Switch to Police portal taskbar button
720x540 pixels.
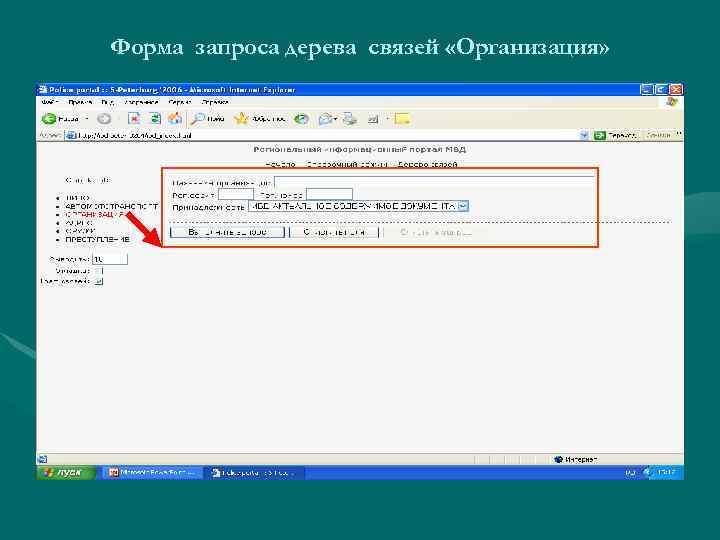pyautogui.click(x=254, y=472)
